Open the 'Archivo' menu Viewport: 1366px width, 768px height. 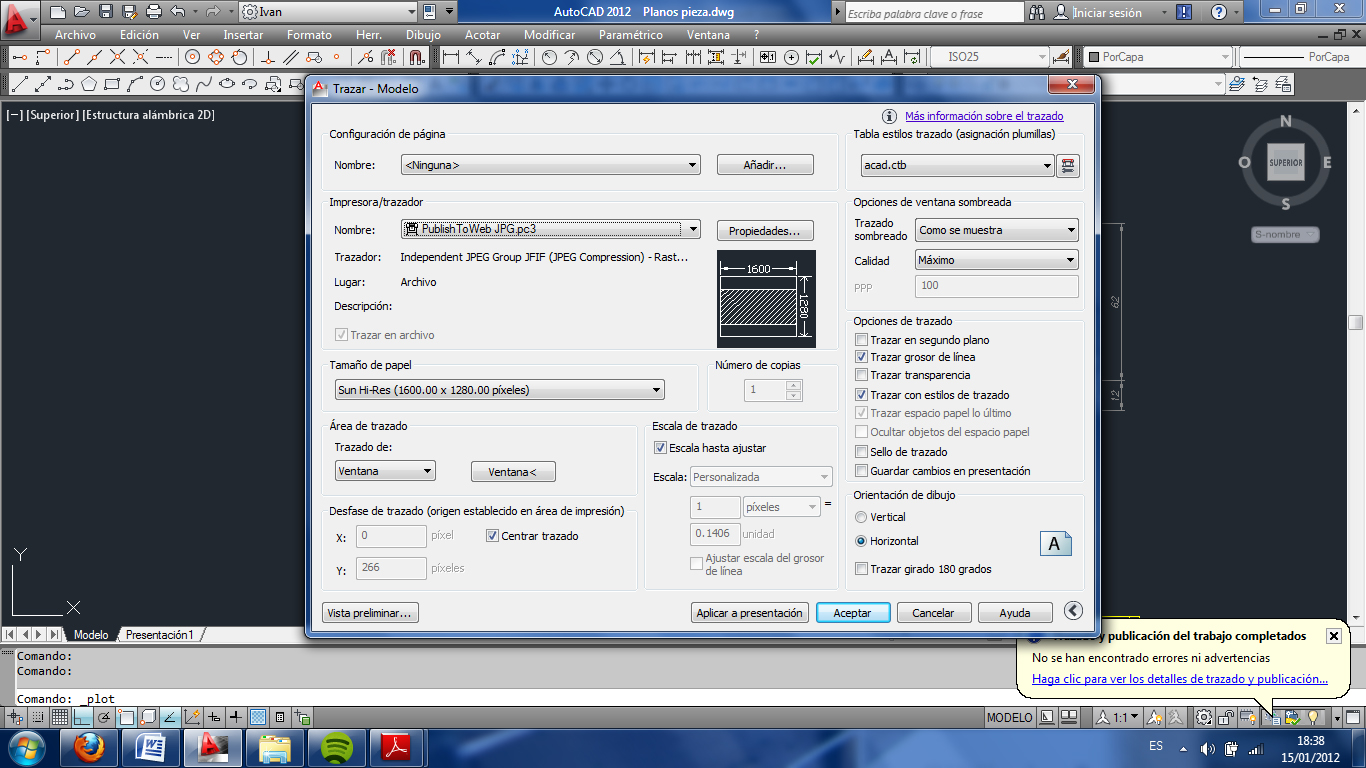coord(75,35)
